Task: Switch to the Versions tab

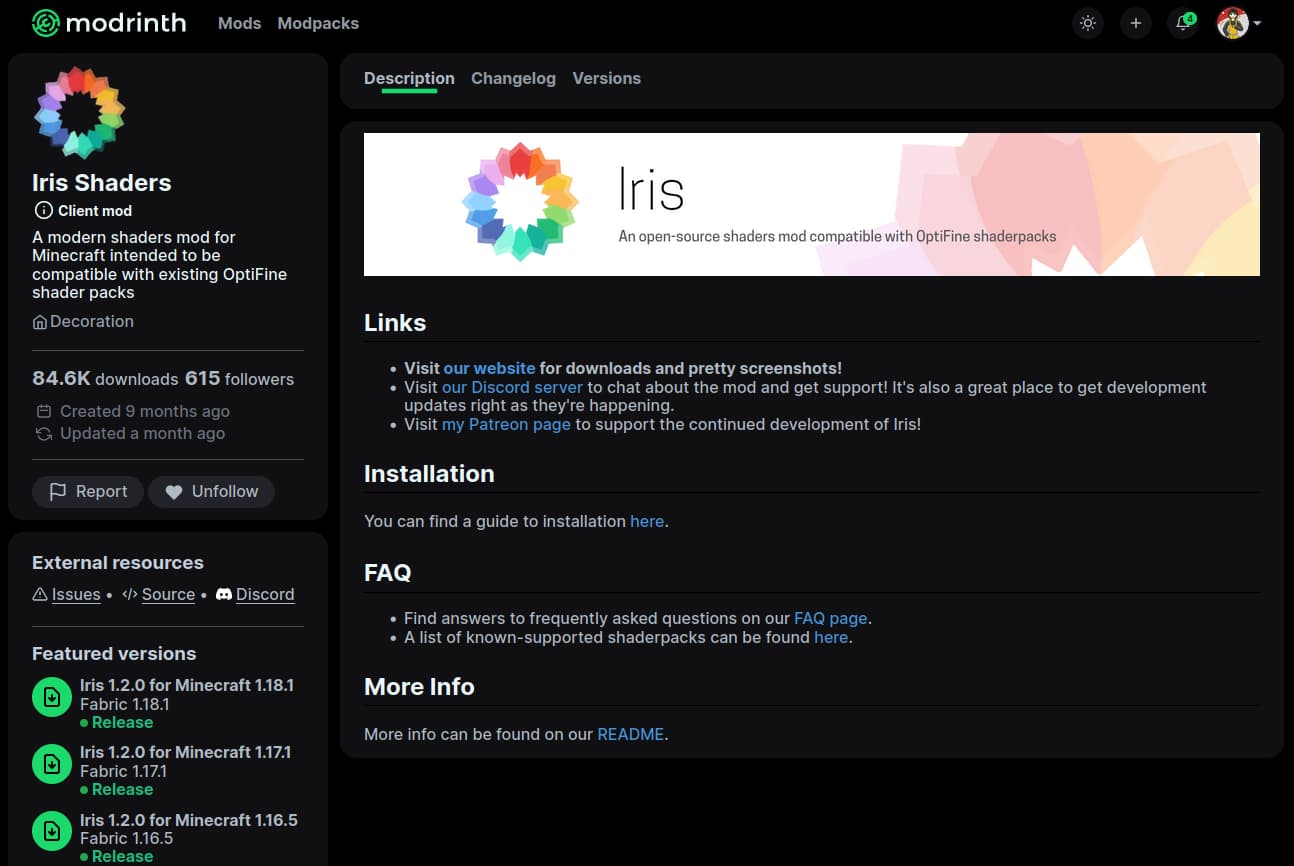Action: click(x=606, y=78)
